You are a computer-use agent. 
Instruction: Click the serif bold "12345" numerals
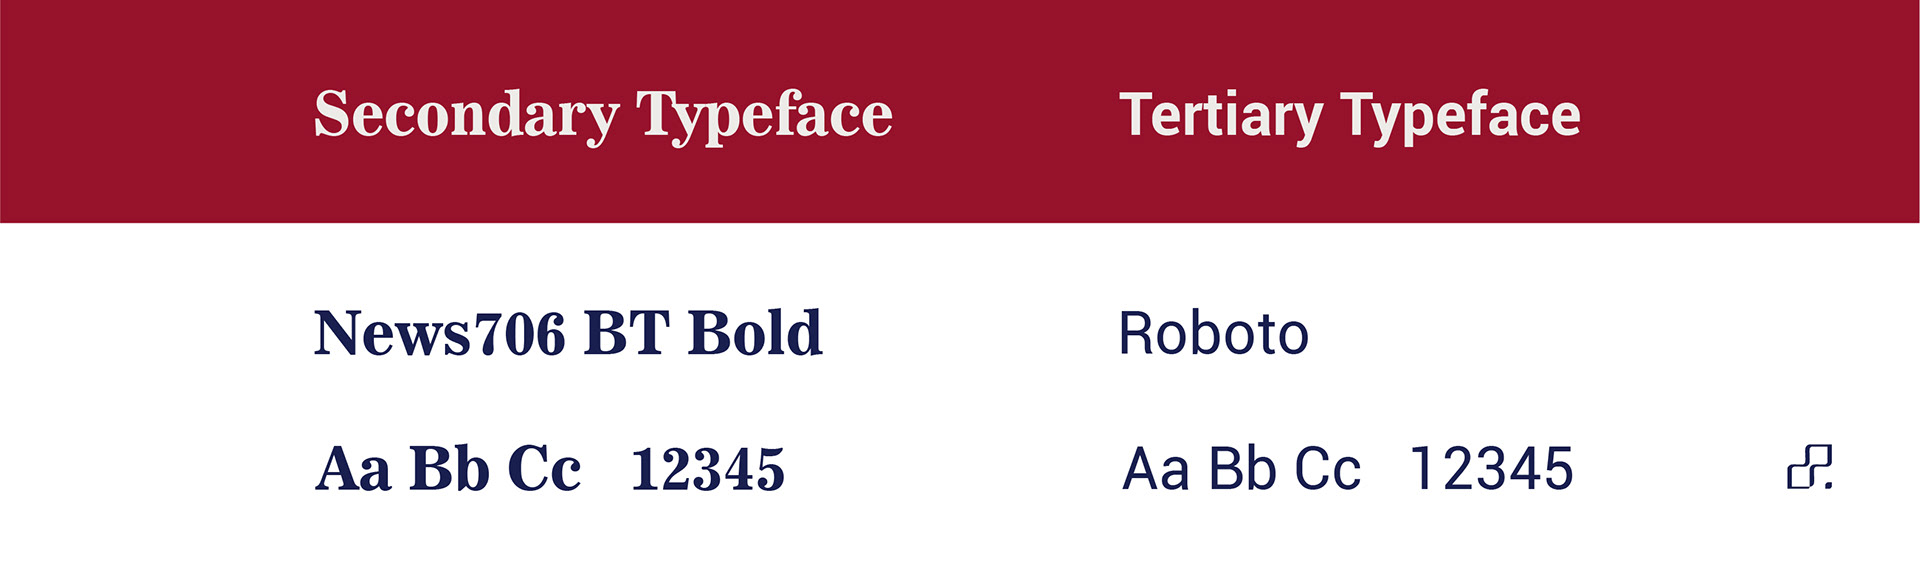pyautogui.click(x=707, y=470)
